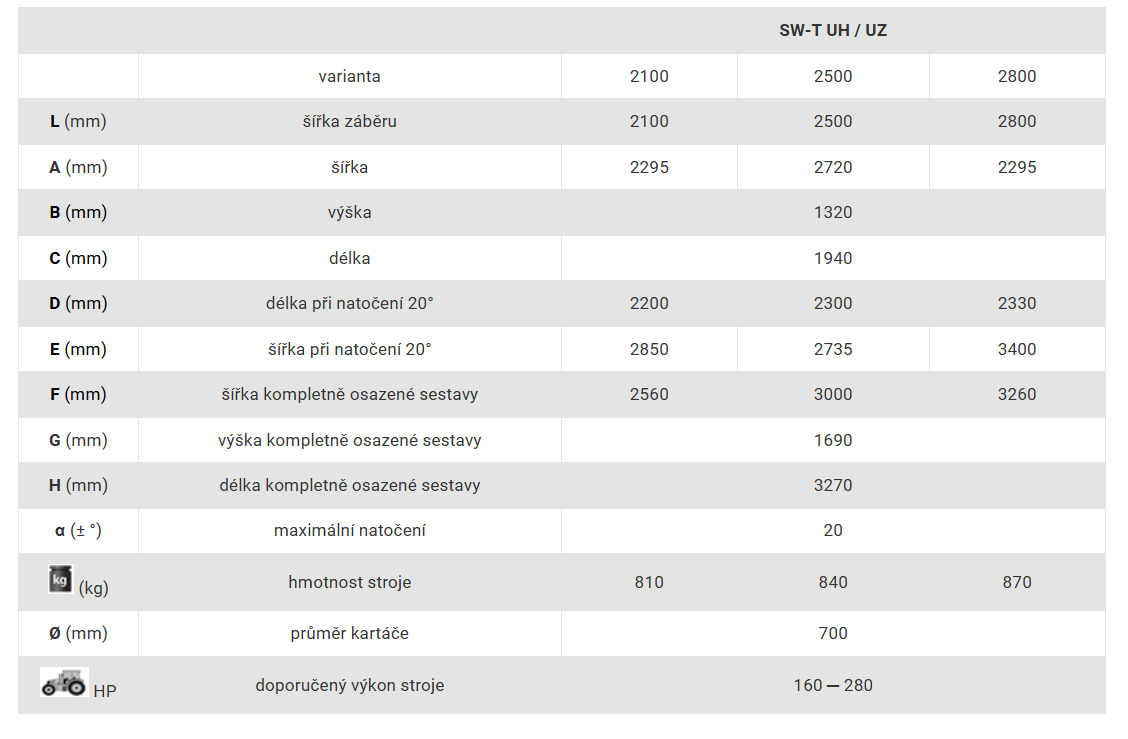
Task: Select the 'výška kompletně osazené sestavy' label
Action: coord(350,440)
